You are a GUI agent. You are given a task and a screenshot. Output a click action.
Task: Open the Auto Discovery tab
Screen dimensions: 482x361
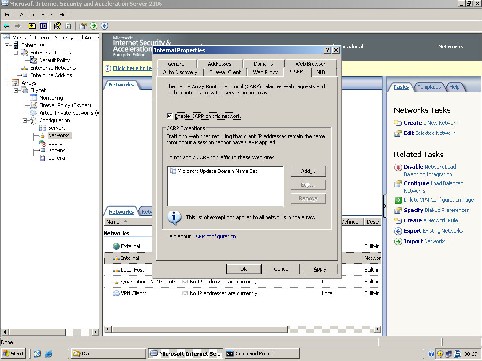(180, 72)
